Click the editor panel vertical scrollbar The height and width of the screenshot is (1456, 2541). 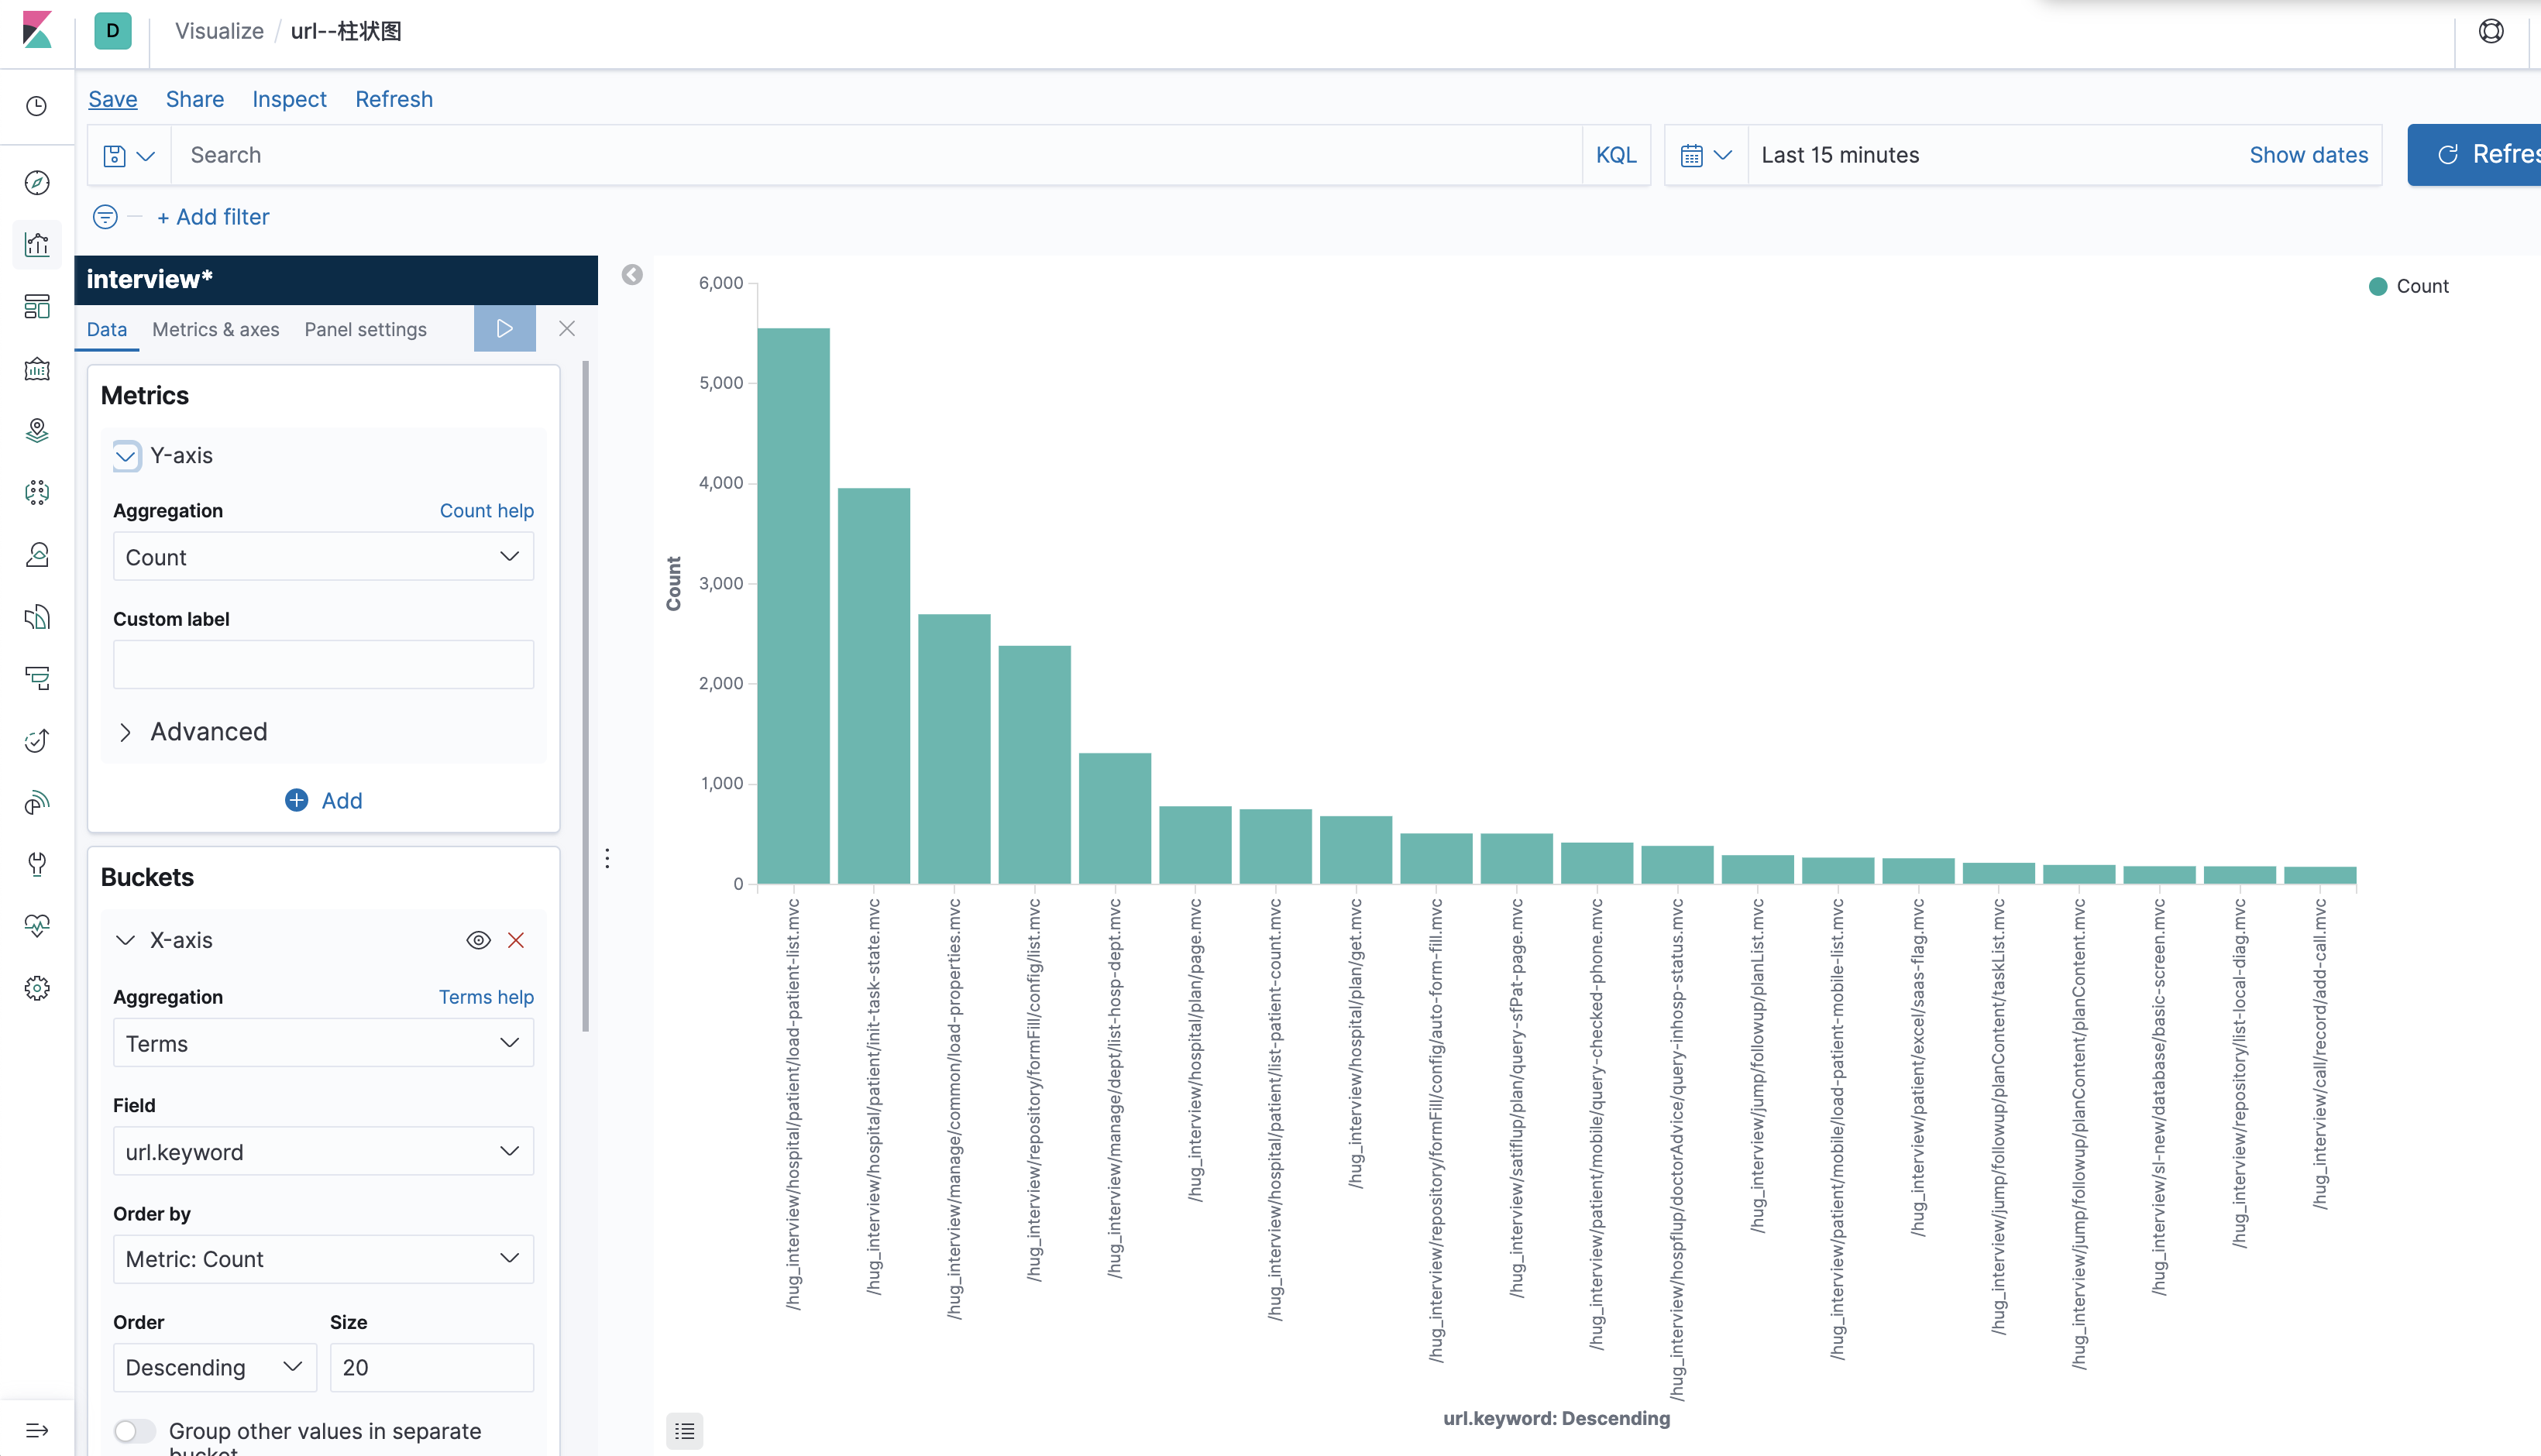[x=586, y=696]
